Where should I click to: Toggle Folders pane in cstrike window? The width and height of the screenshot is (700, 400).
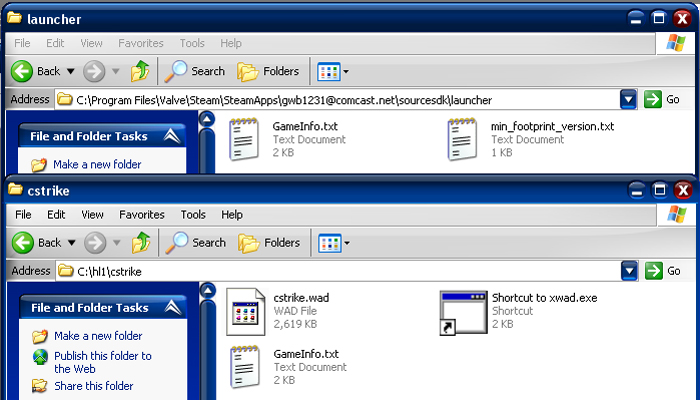click(269, 242)
